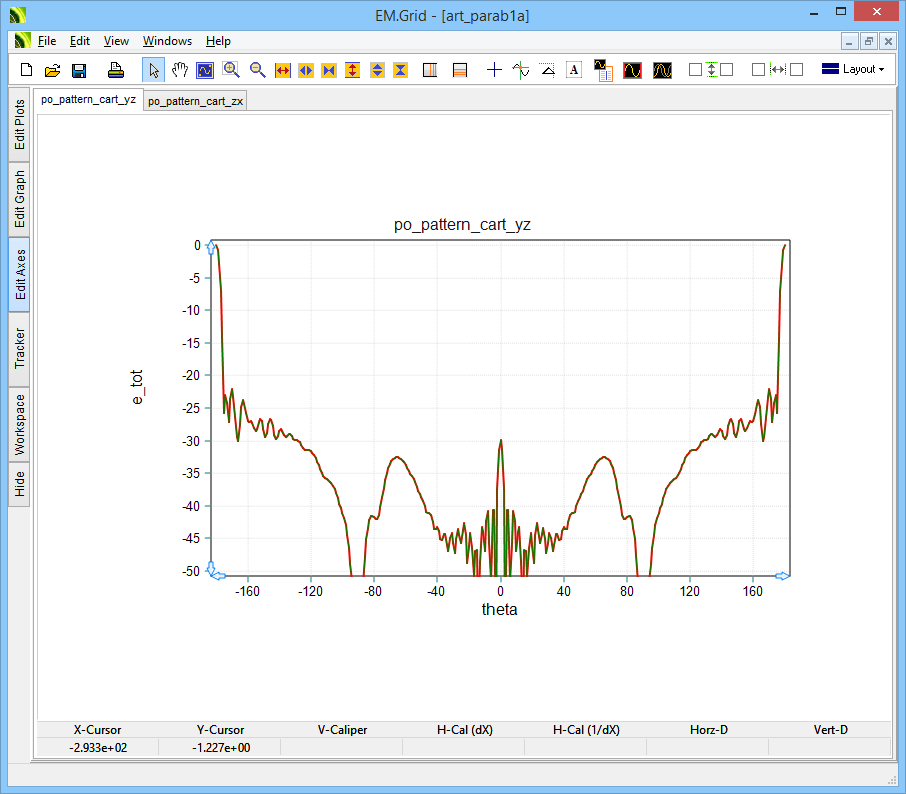The width and height of the screenshot is (906, 794).
Task: Click the e_tot Y-axis label
Action: 138,387
